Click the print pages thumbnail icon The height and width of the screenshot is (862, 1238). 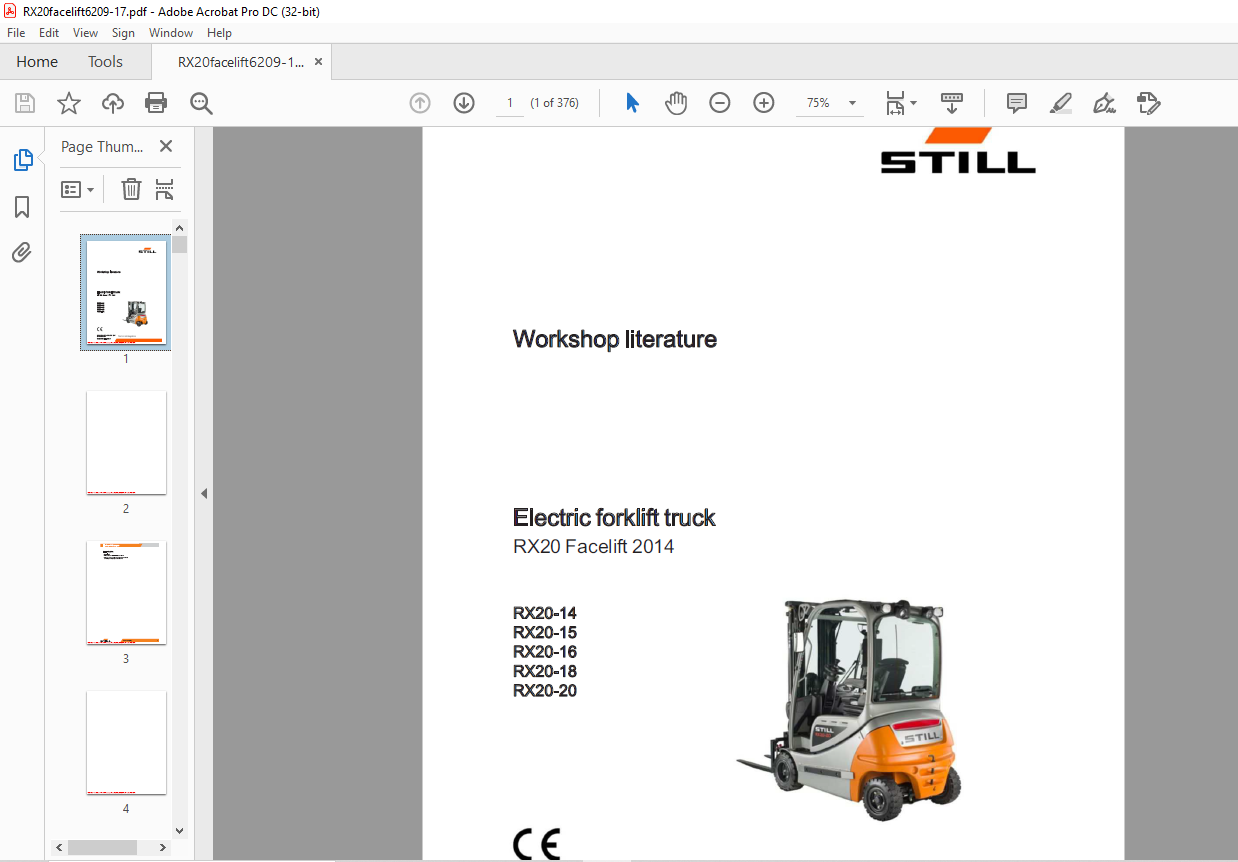165,189
